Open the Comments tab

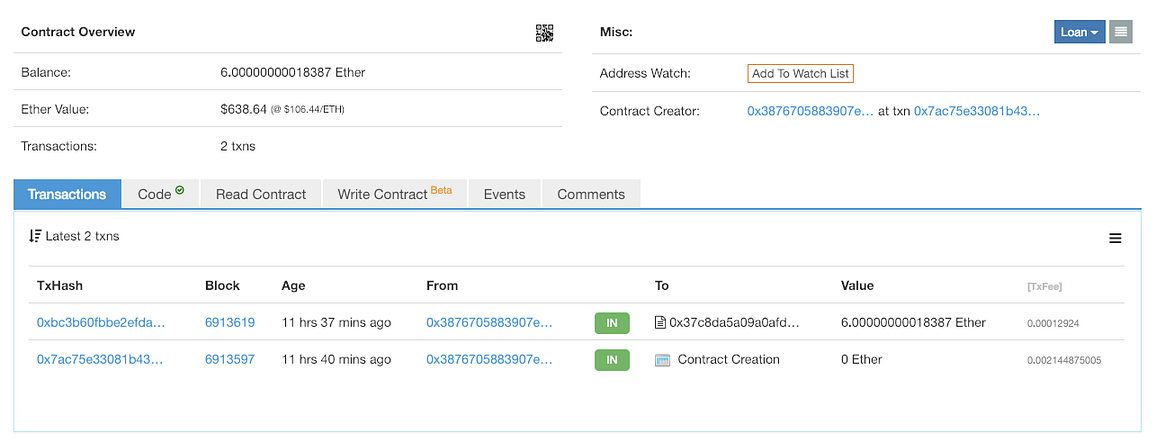(591, 194)
